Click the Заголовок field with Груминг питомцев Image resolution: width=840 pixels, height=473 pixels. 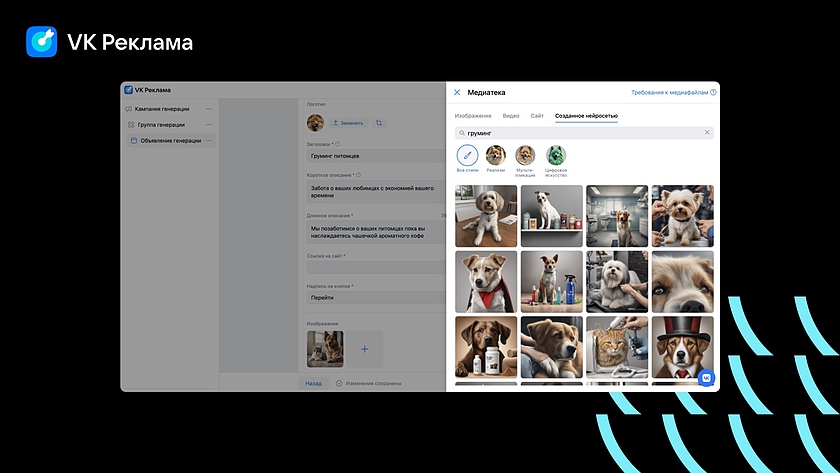point(375,156)
